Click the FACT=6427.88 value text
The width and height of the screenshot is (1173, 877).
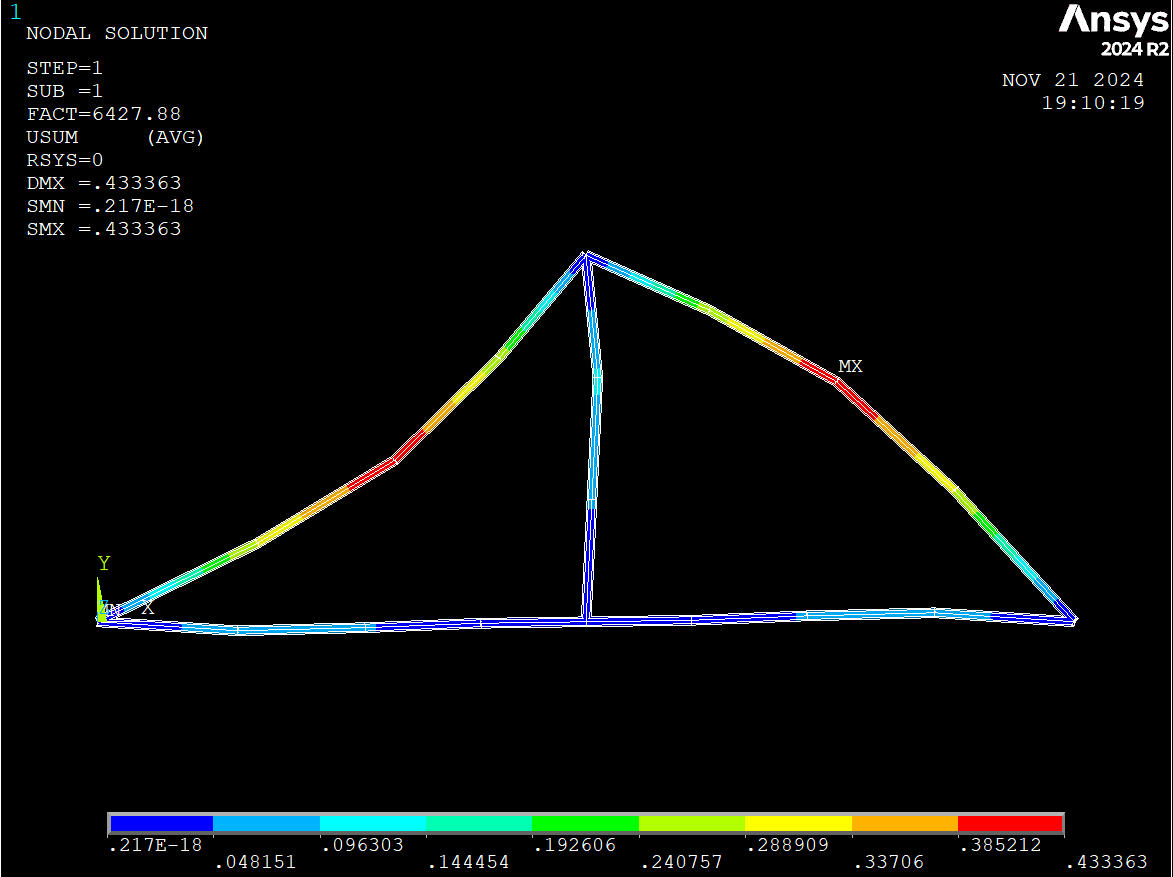104,114
